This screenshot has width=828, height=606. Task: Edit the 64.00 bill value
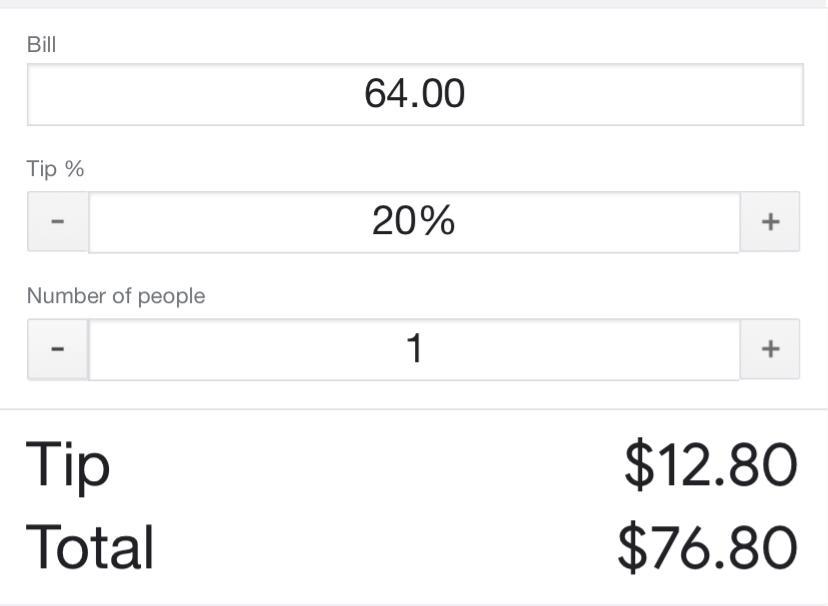click(414, 95)
